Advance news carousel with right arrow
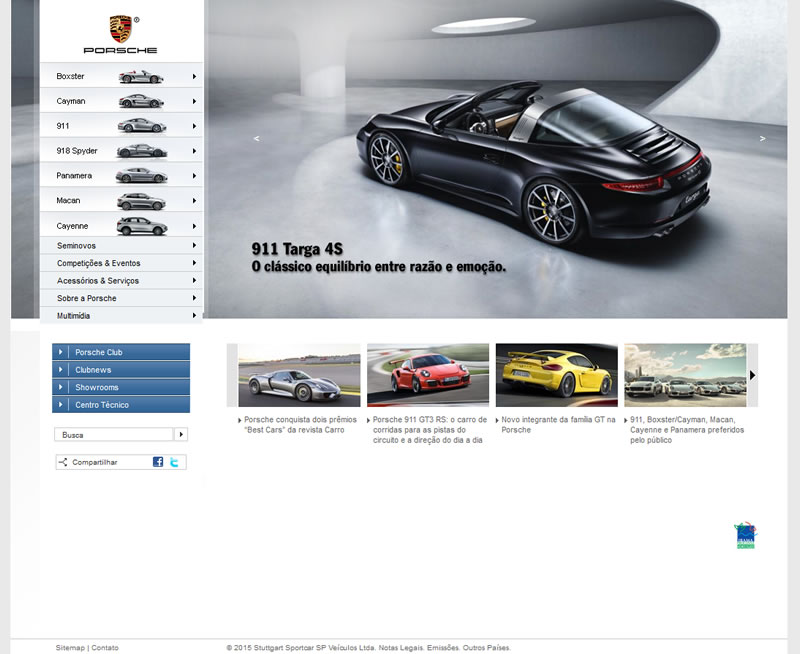 click(753, 375)
